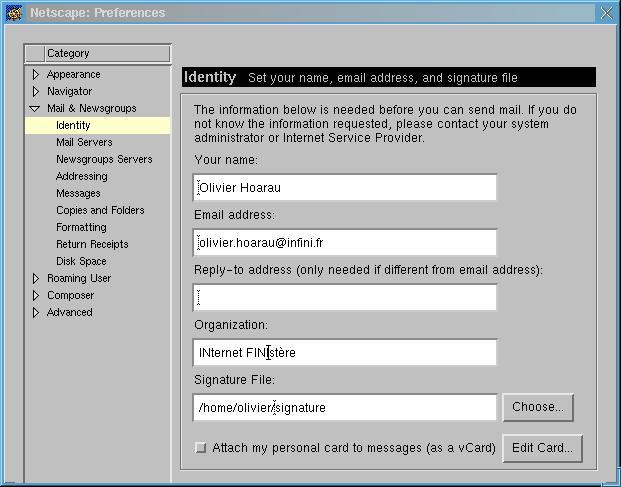Expand the Roaming User category
This screenshot has width=621, height=487.
tap(35, 278)
